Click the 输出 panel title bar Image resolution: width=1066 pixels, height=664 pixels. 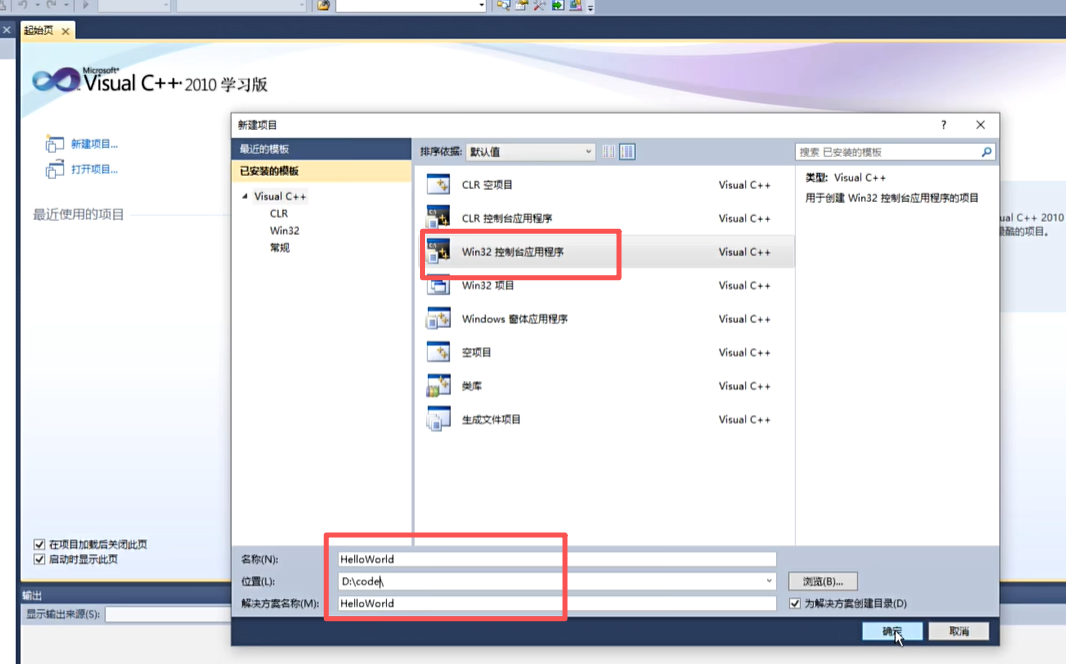pos(126,595)
